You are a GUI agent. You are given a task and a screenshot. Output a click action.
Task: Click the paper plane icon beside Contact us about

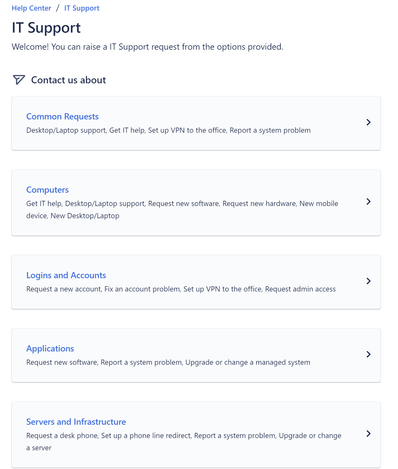click(x=19, y=80)
